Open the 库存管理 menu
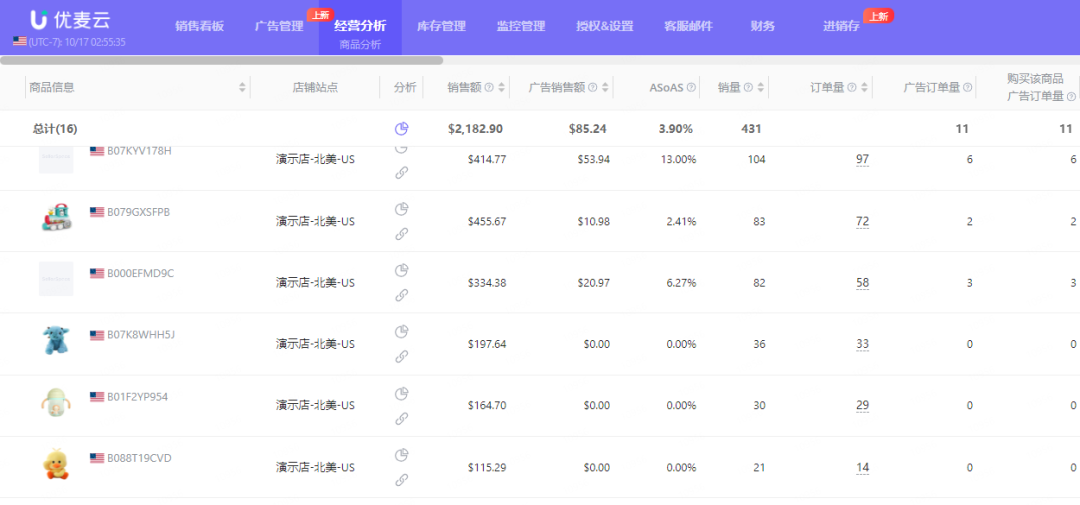The height and width of the screenshot is (505, 1080). coord(442,26)
